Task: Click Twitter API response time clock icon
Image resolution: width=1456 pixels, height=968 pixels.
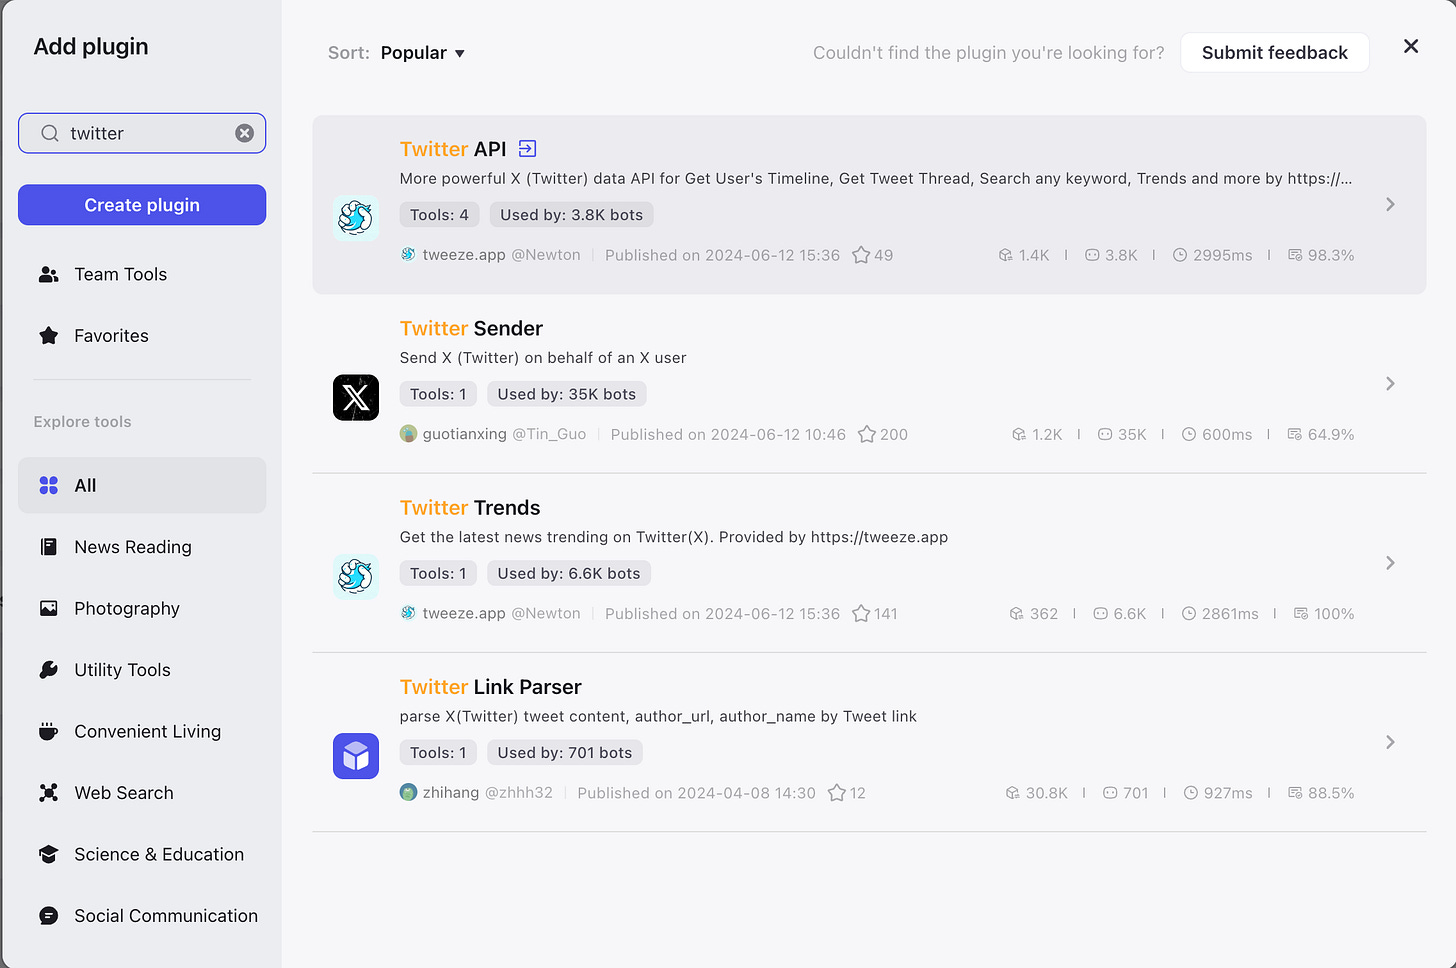Action: (1180, 255)
